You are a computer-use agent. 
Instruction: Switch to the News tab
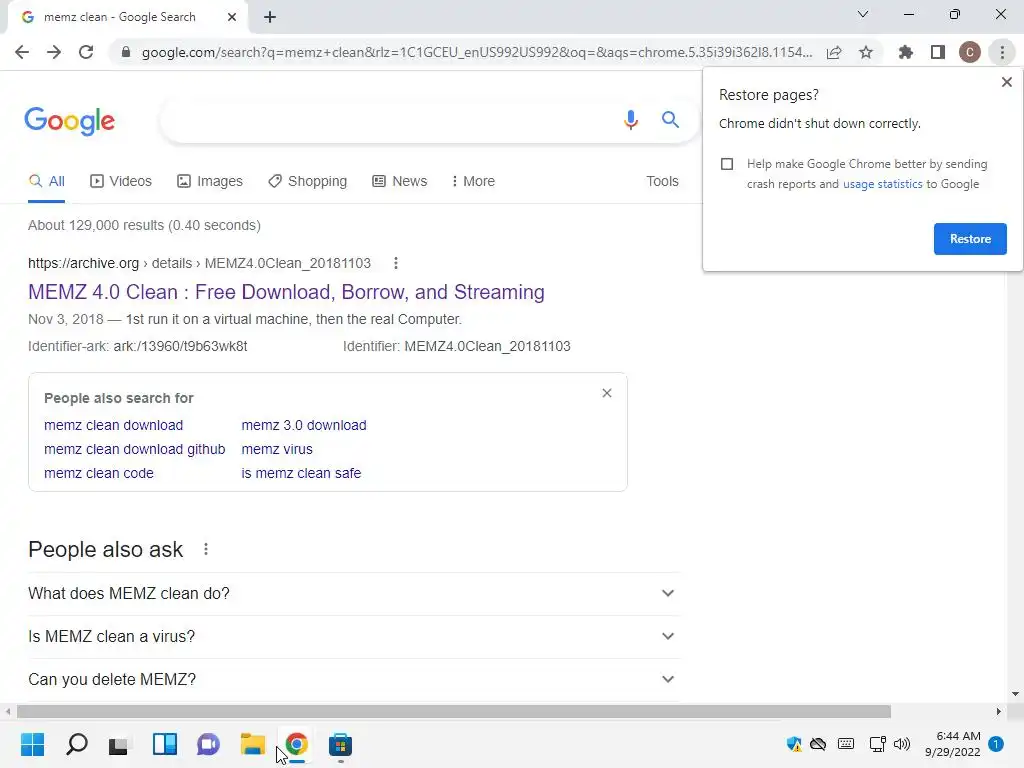coord(400,182)
